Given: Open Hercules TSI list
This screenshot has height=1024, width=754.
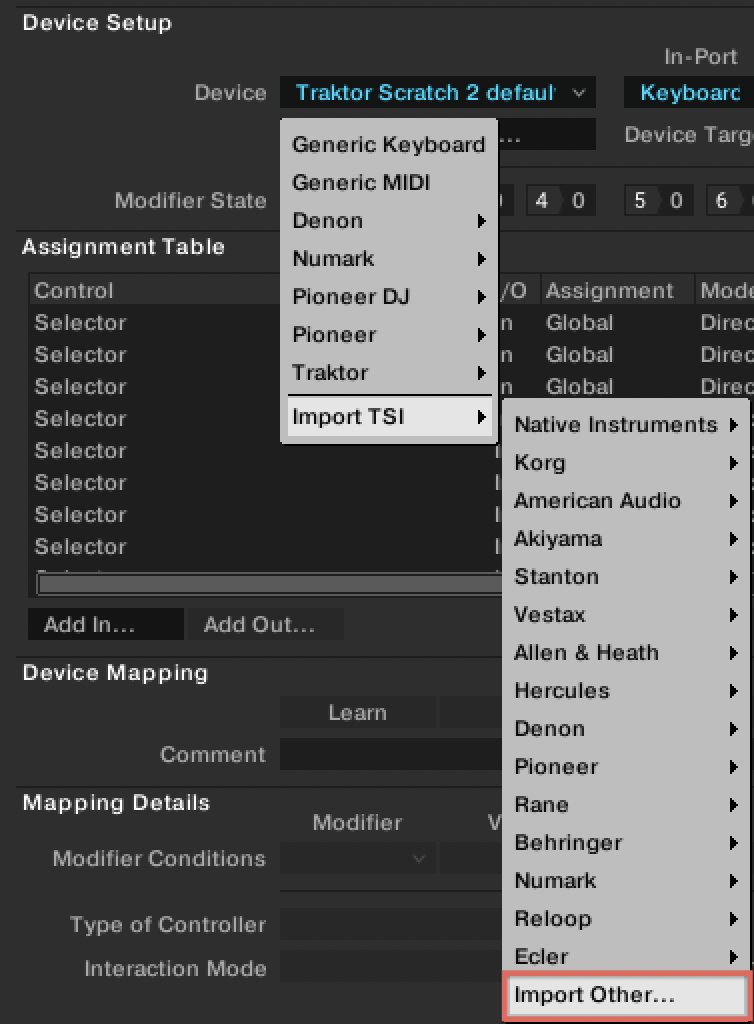Looking at the screenshot, I should click(x=626, y=691).
